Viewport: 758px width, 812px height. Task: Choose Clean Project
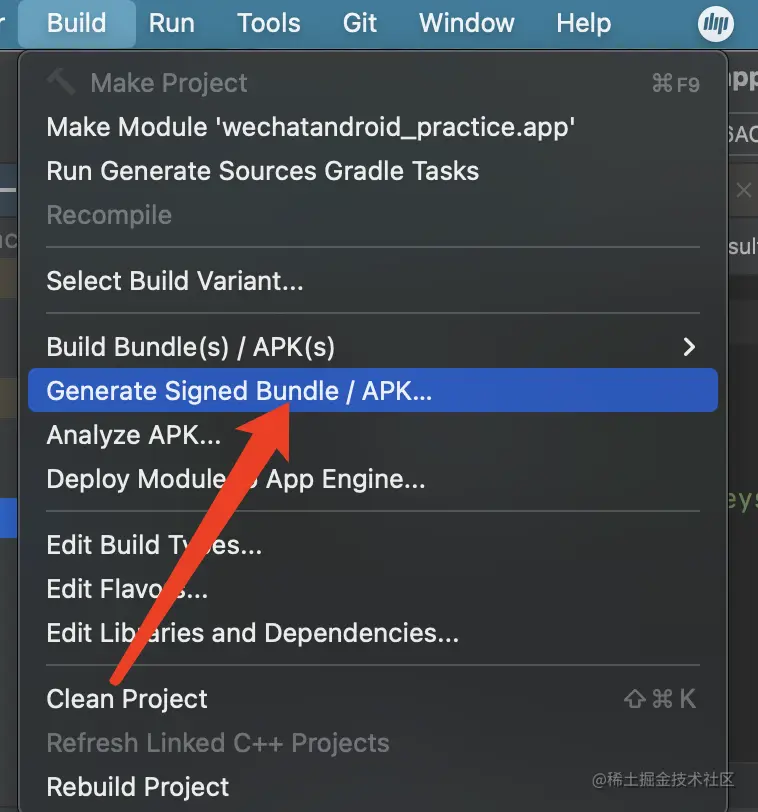pos(127,699)
